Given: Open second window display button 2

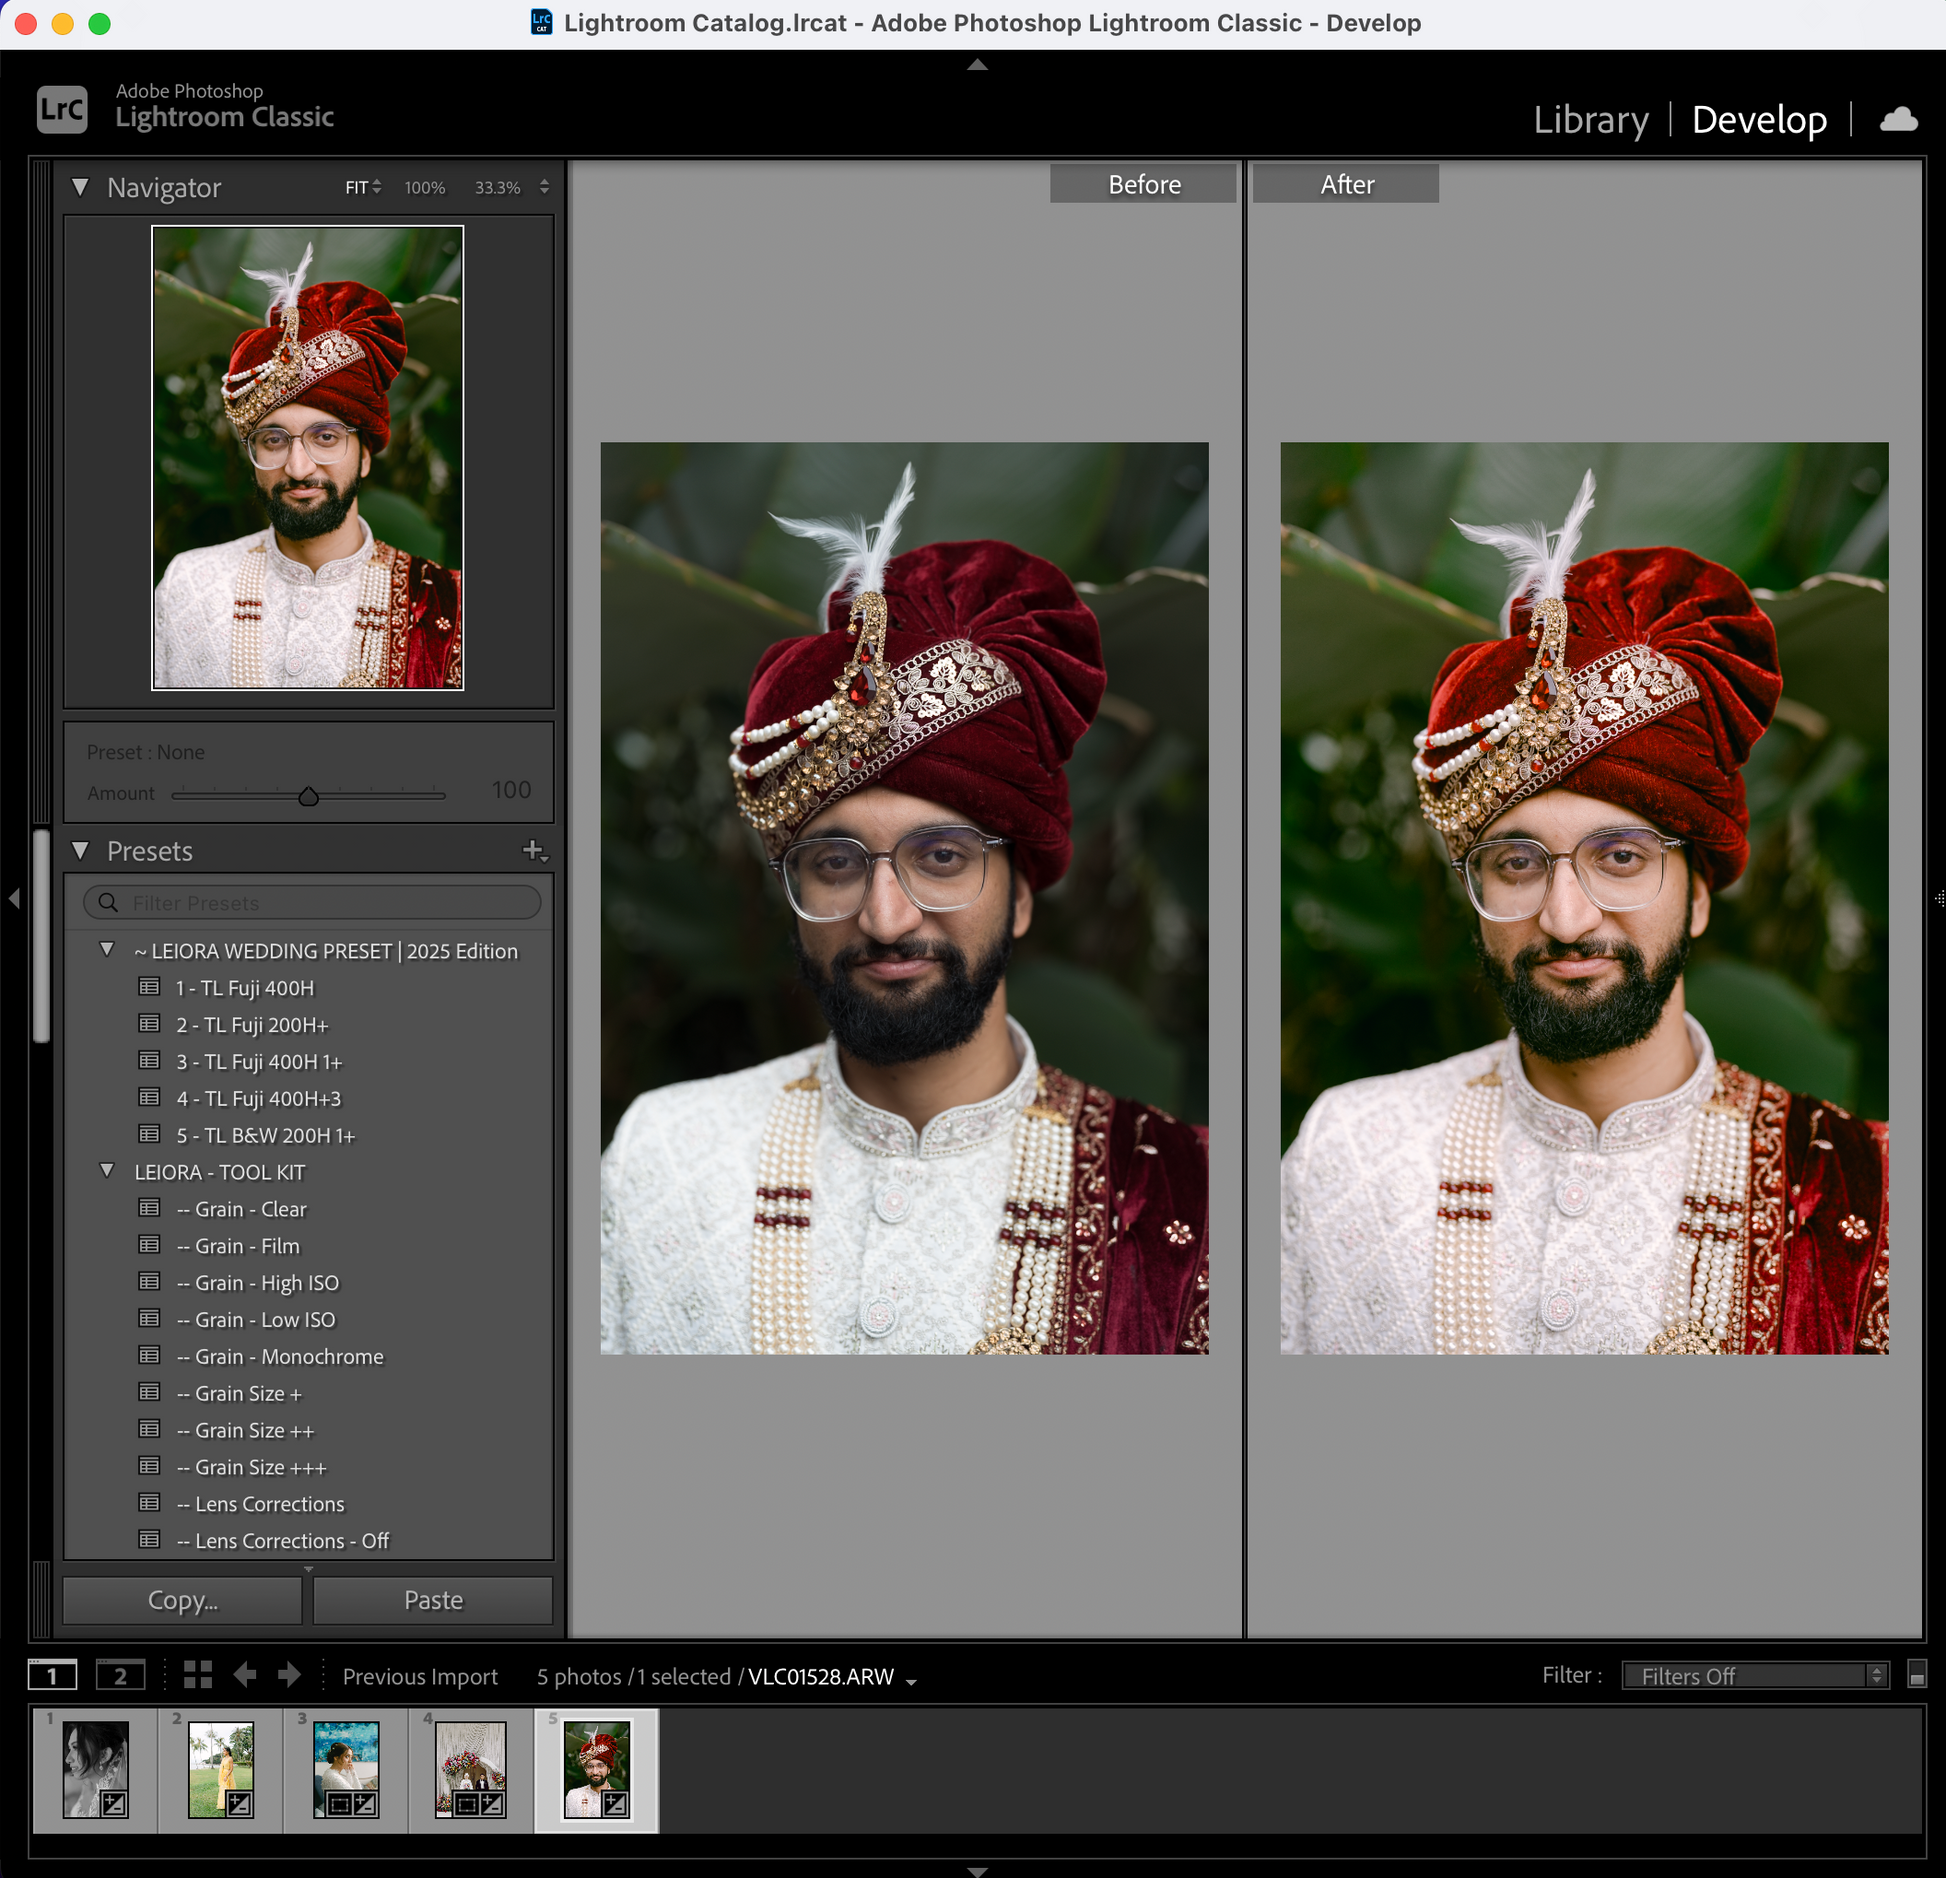Looking at the screenshot, I should tap(120, 1675).
